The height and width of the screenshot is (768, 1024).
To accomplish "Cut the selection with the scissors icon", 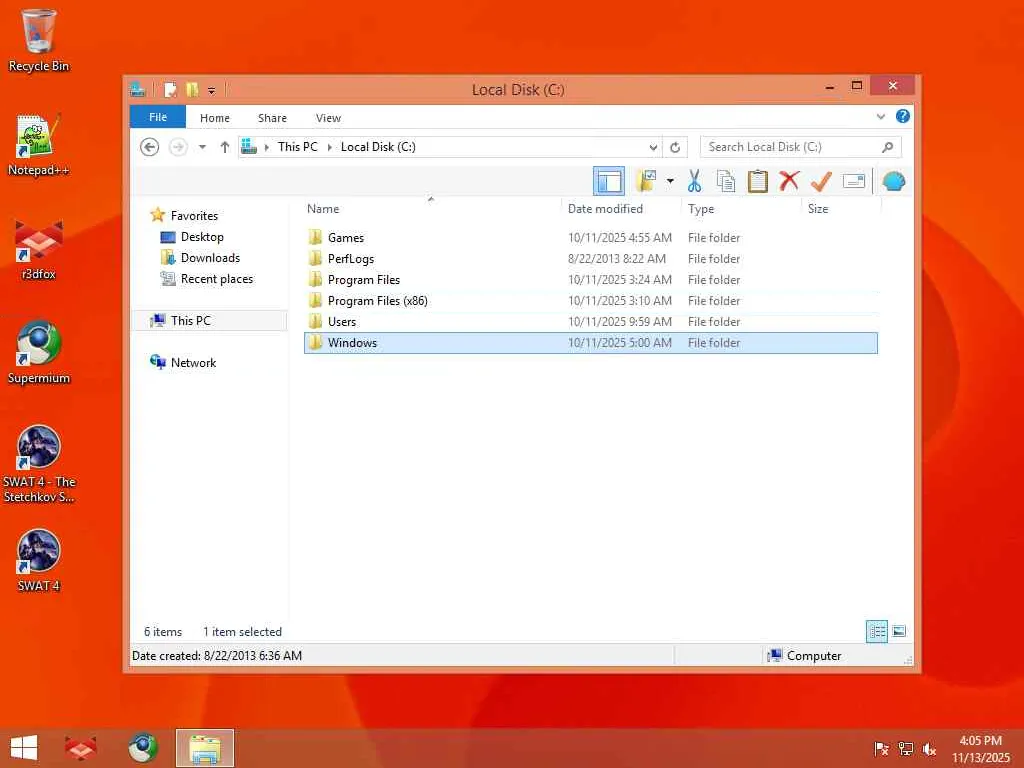I will [x=694, y=181].
